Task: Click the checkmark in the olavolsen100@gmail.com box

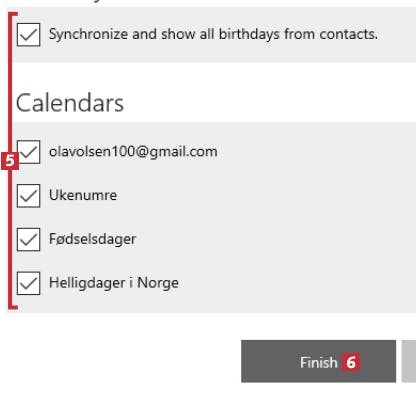Action: click(28, 152)
